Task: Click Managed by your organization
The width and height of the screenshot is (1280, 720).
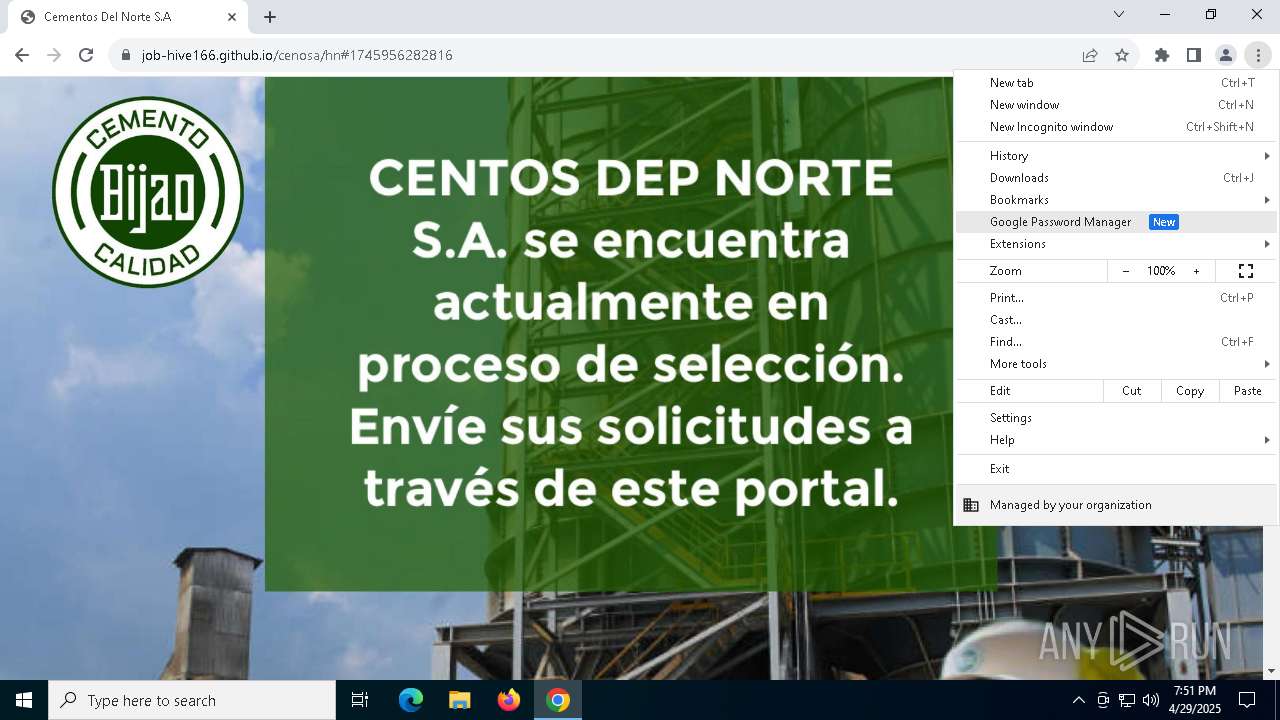Action: 1117,505
